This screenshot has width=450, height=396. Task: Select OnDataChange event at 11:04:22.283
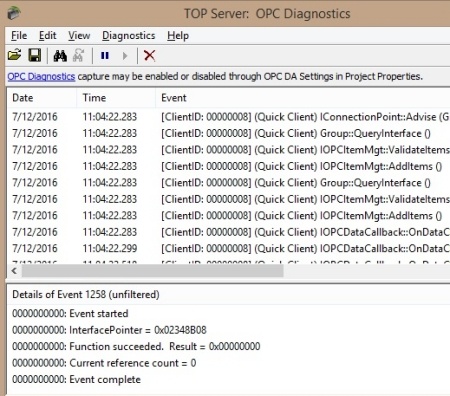tap(228, 232)
